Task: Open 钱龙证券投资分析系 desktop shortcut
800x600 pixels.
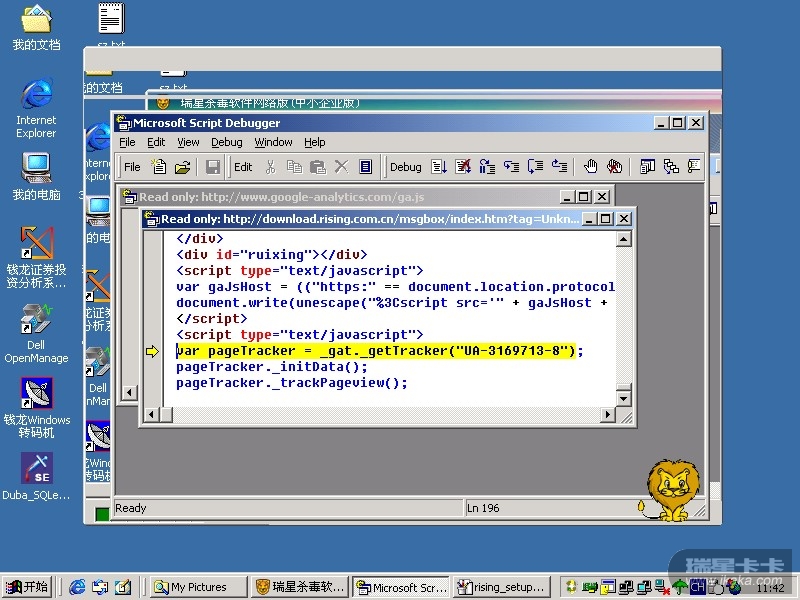Action: tap(36, 257)
